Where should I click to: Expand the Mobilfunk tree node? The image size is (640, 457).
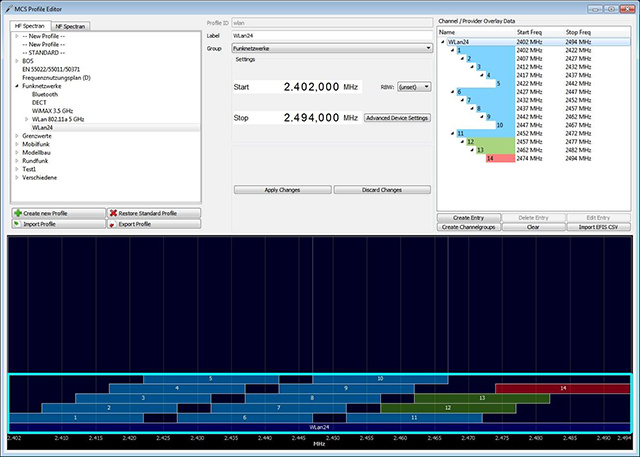pos(17,144)
